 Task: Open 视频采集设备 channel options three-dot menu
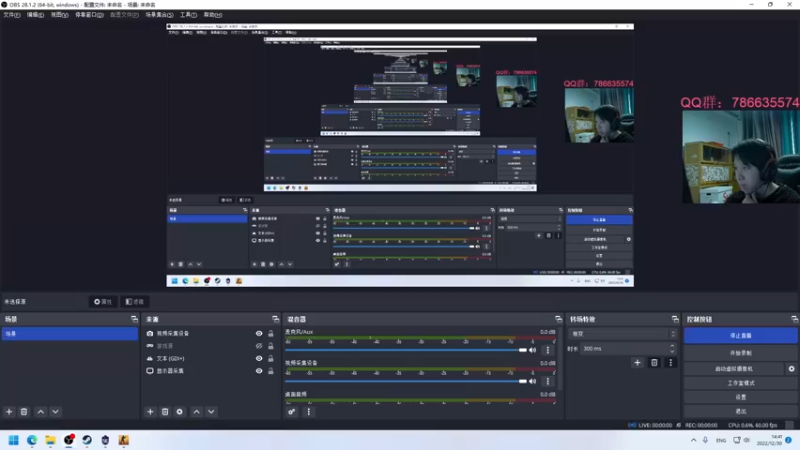pyautogui.click(x=547, y=381)
